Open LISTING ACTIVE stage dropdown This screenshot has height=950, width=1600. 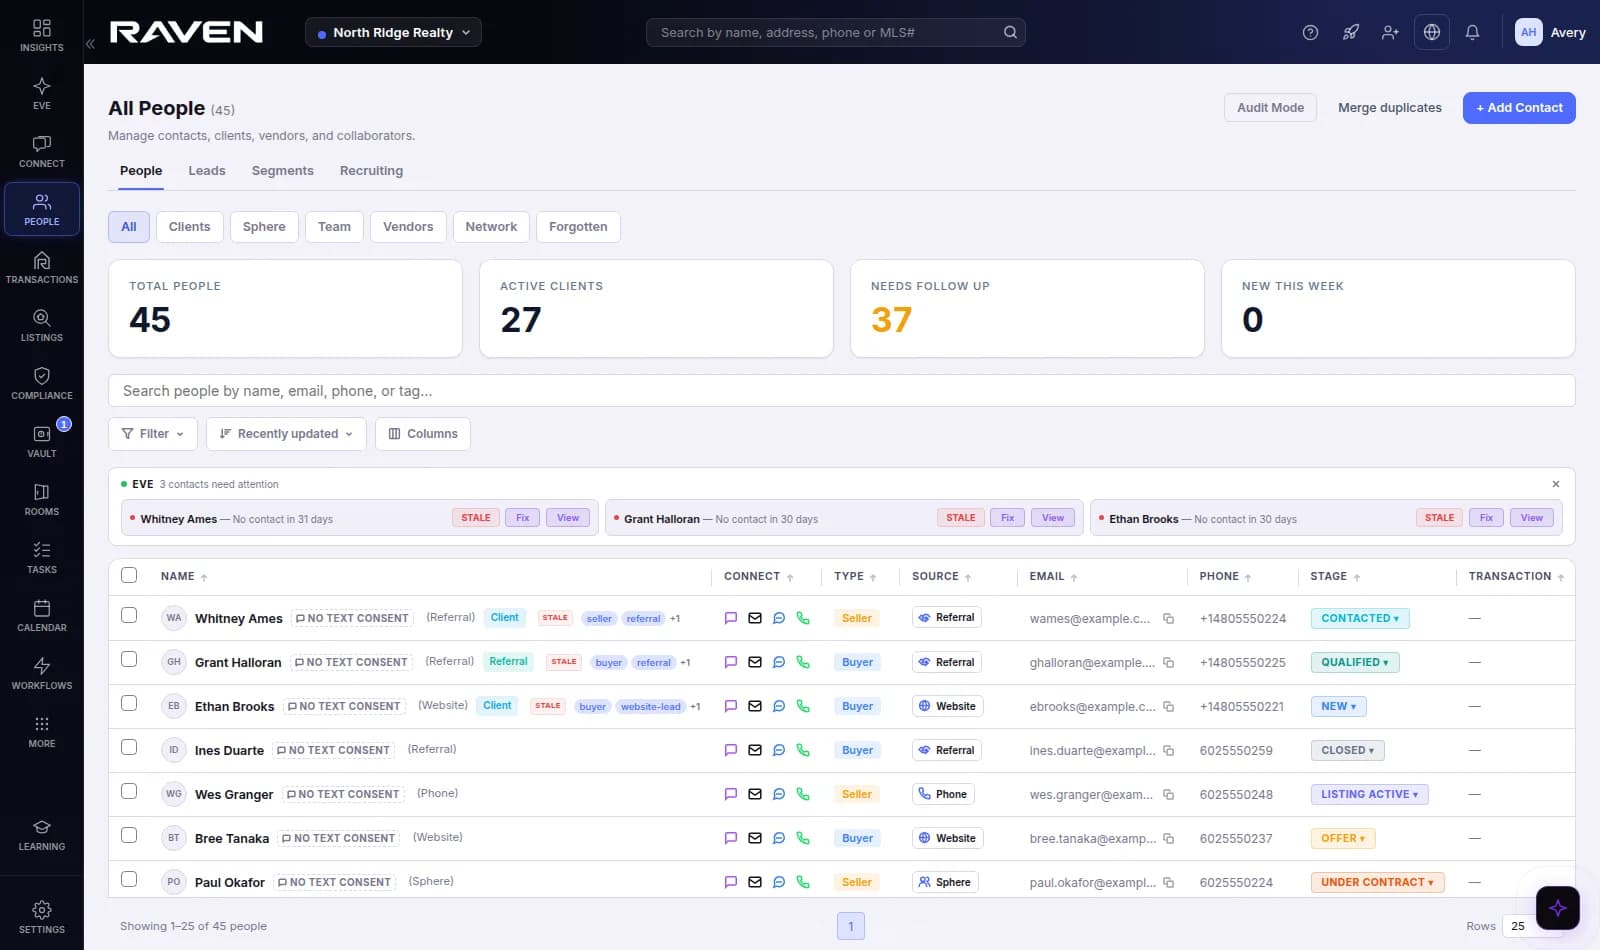point(1369,794)
